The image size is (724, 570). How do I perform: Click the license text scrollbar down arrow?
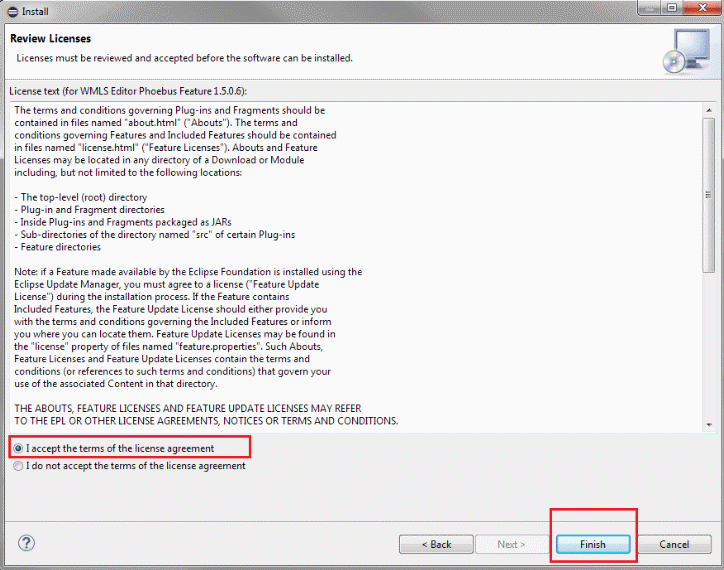(708, 424)
